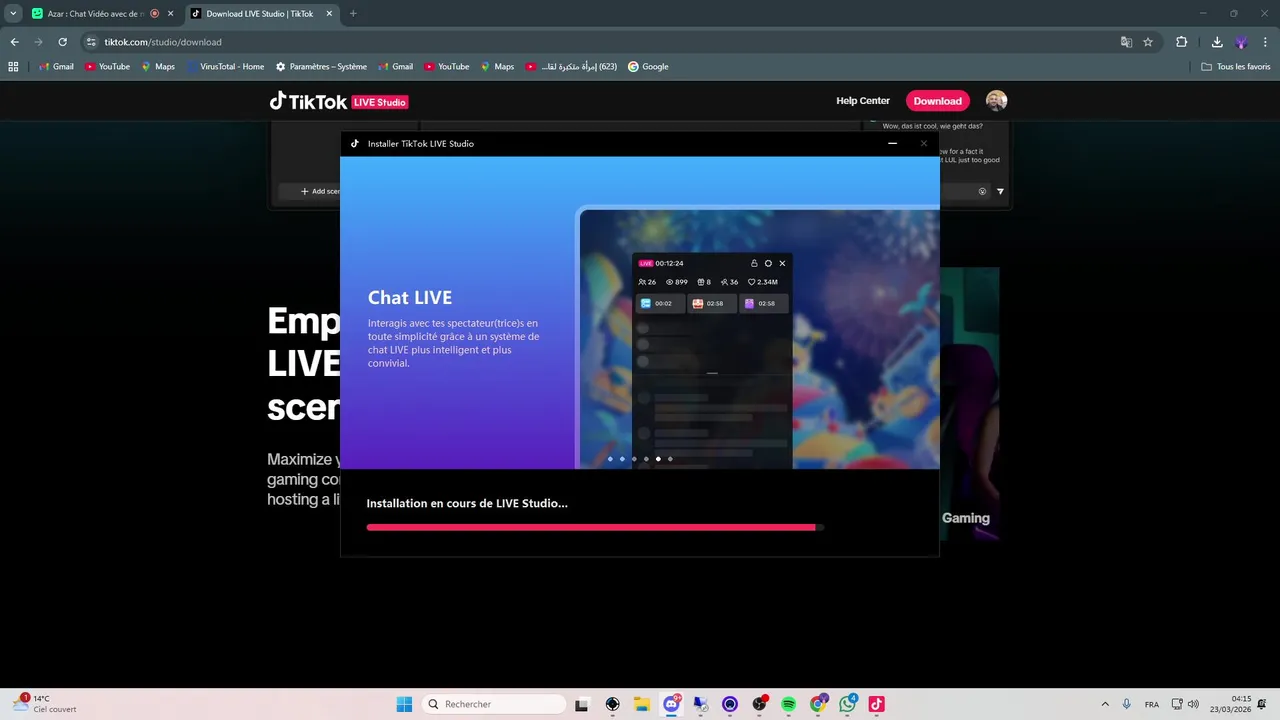
Task: Show Chrome downloads
Action: (1217, 42)
